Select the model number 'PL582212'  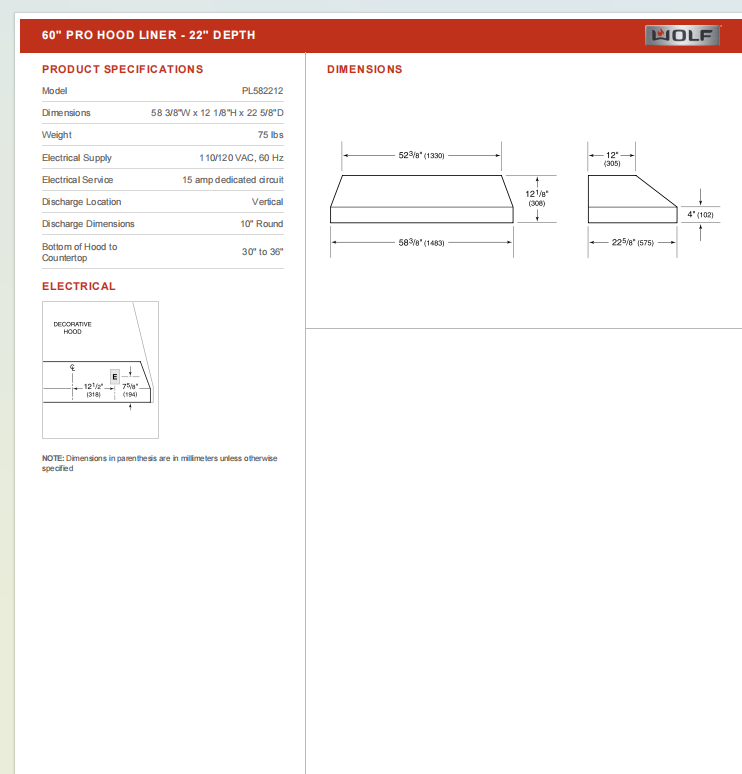(262, 91)
